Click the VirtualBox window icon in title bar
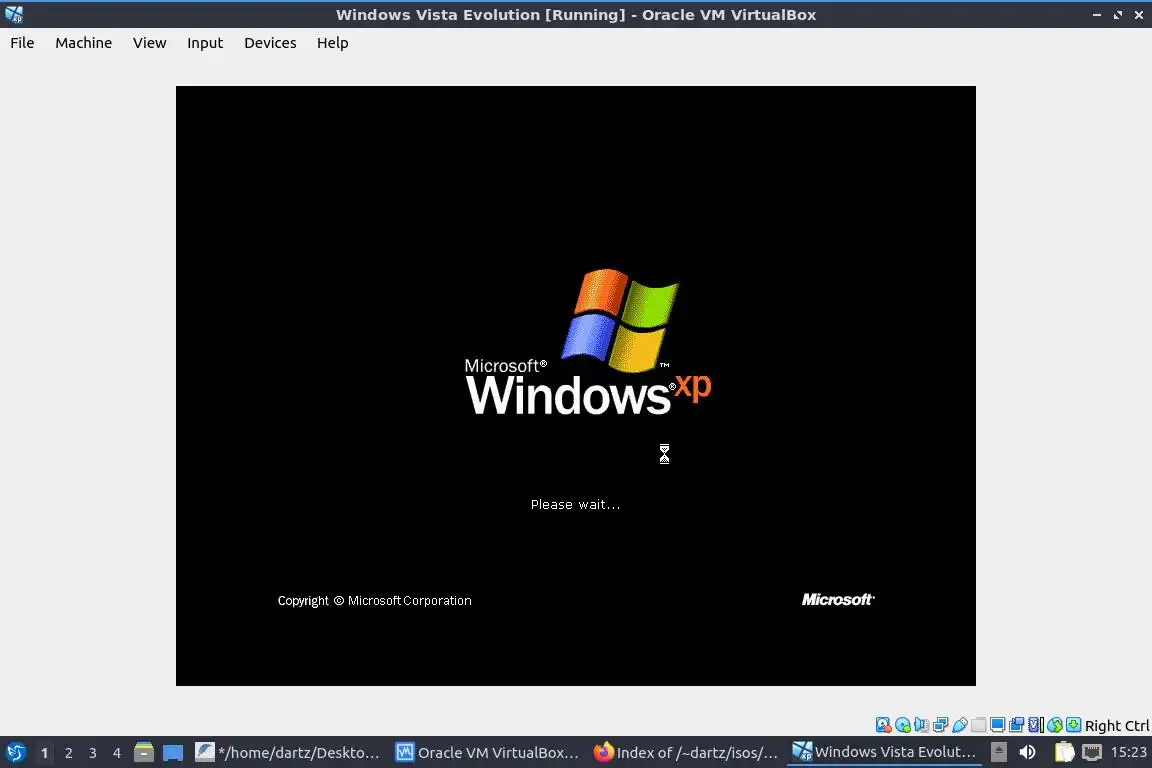The image size is (1152, 768). [13, 14]
